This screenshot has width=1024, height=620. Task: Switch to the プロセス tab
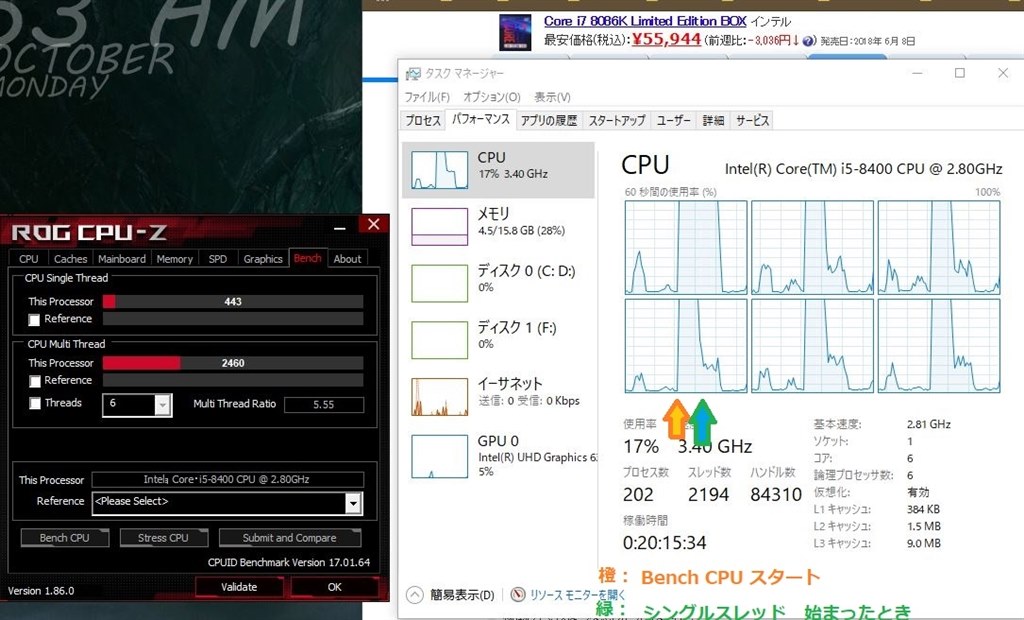423,121
